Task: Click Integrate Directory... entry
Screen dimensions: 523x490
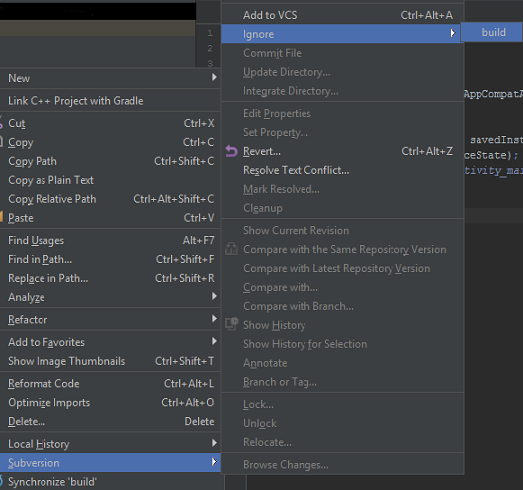Action: [x=342, y=91]
